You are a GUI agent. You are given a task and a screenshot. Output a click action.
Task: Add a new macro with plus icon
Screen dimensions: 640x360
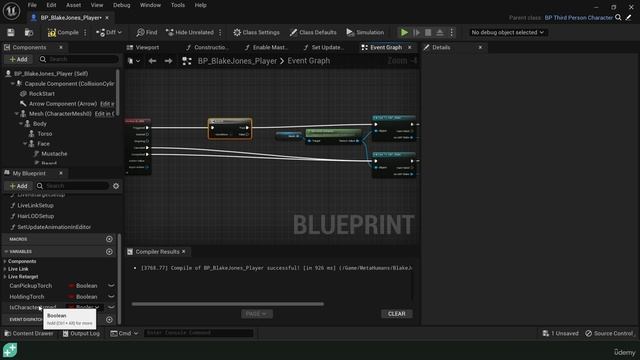coord(109,239)
